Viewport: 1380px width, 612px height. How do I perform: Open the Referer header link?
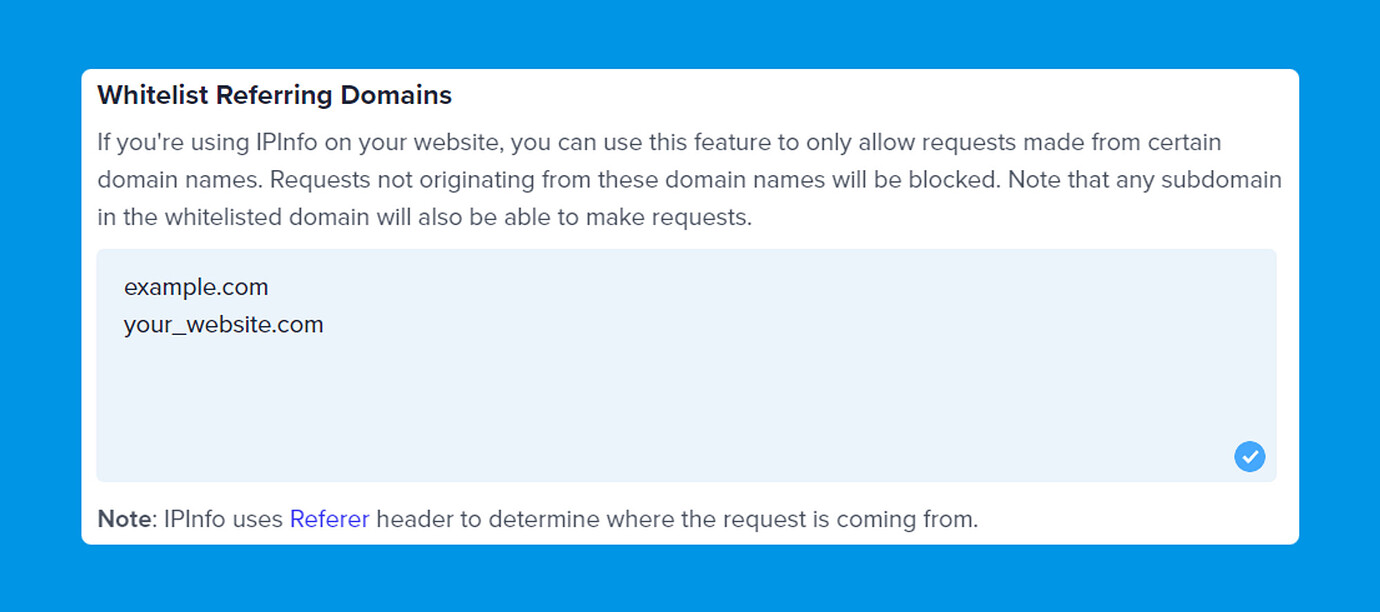pyautogui.click(x=330, y=519)
